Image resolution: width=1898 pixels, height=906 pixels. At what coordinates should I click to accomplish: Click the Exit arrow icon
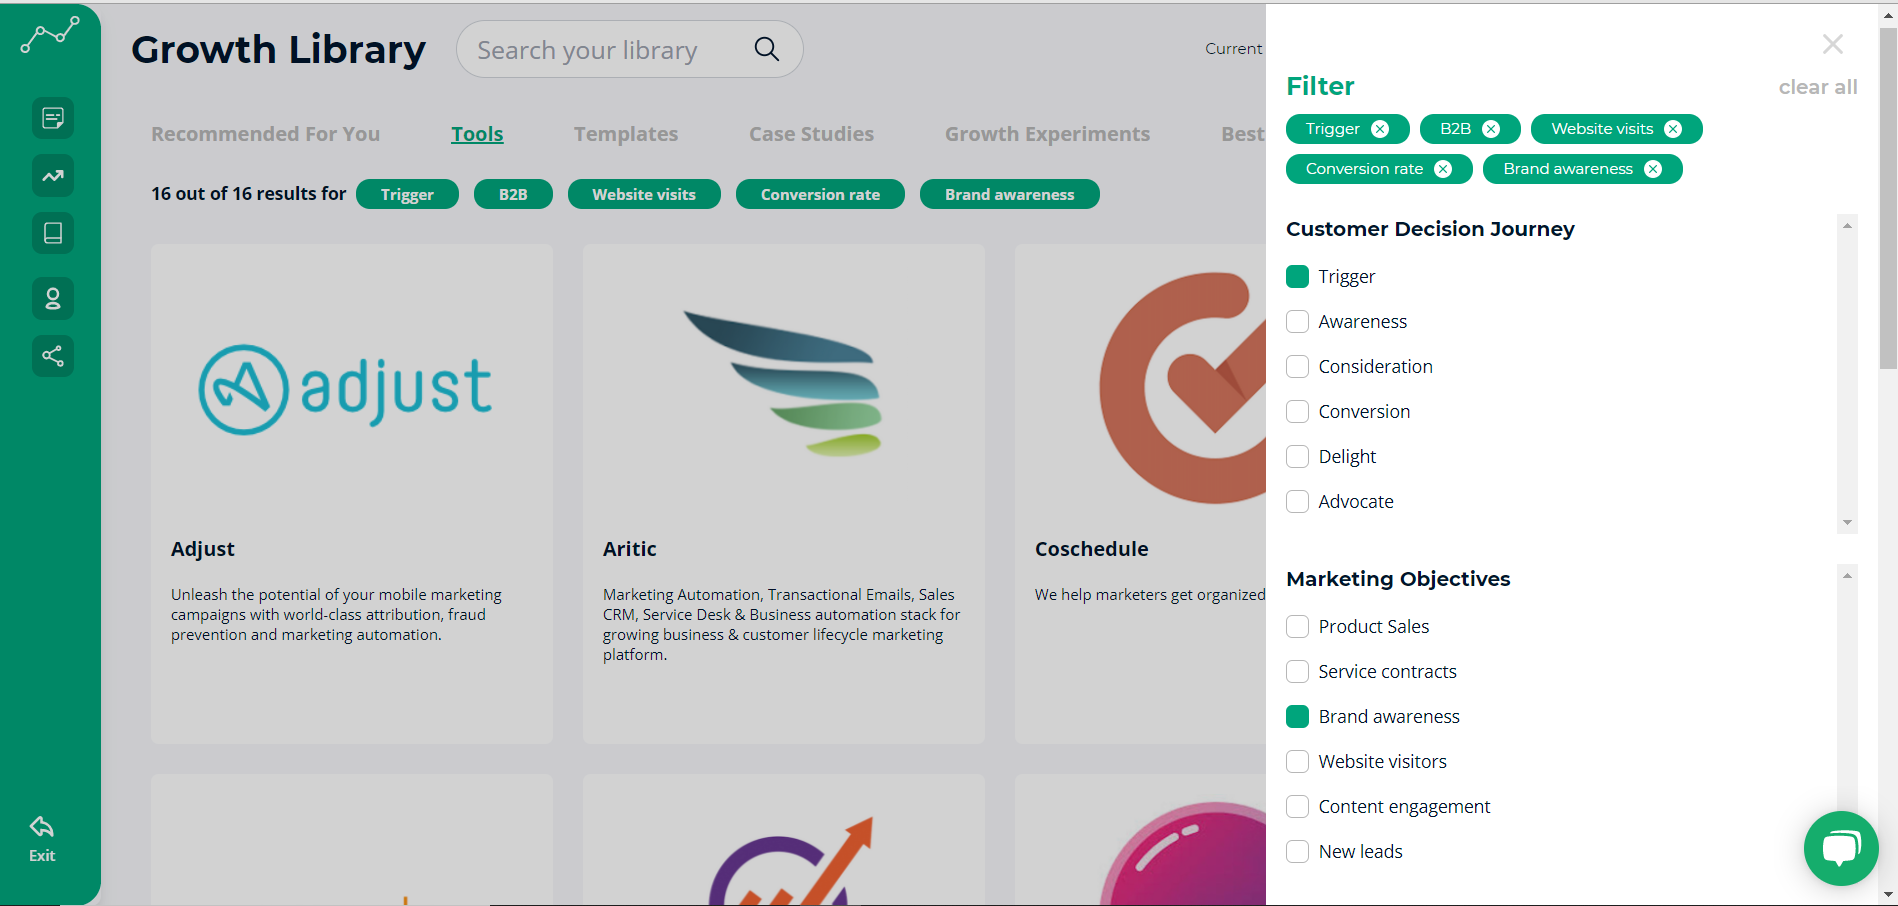pyautogui.click(x=42, y=827)
